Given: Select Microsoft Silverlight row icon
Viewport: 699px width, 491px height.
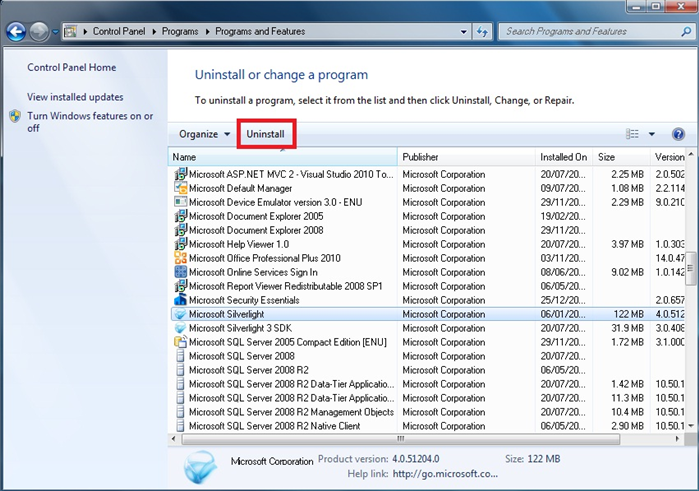Looking at the screenshot, I should pos(180,314).
